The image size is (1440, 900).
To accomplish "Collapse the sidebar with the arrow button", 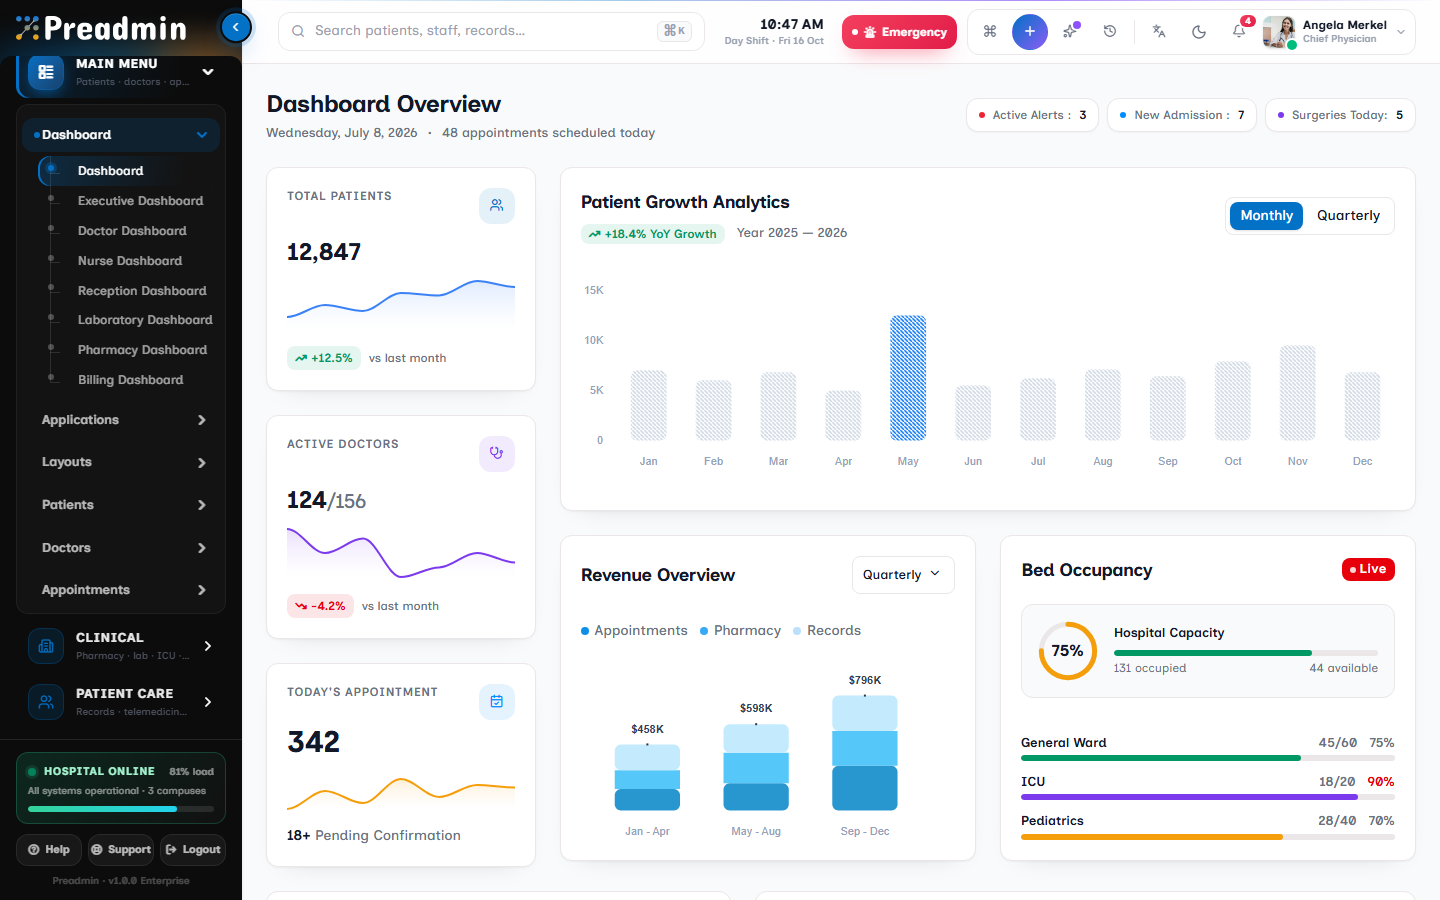I will tap(236, 27).
